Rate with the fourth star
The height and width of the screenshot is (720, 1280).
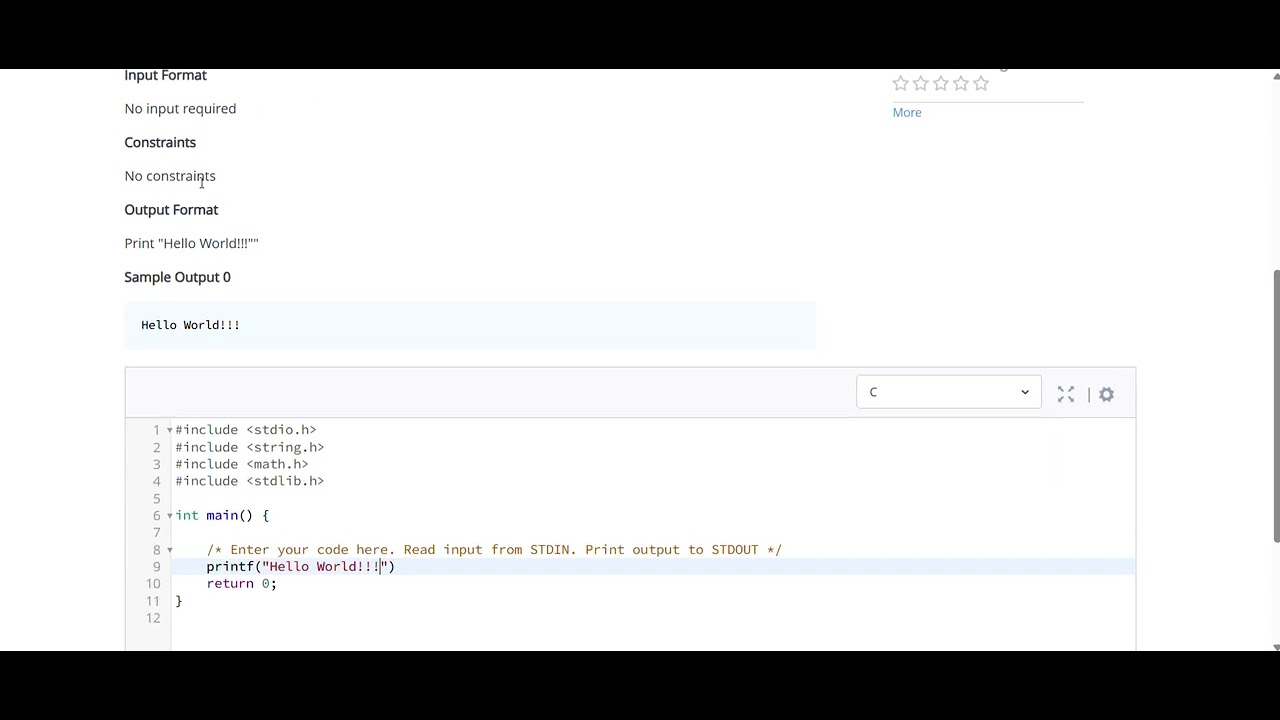pyautogui.click(x=961, y=84)
